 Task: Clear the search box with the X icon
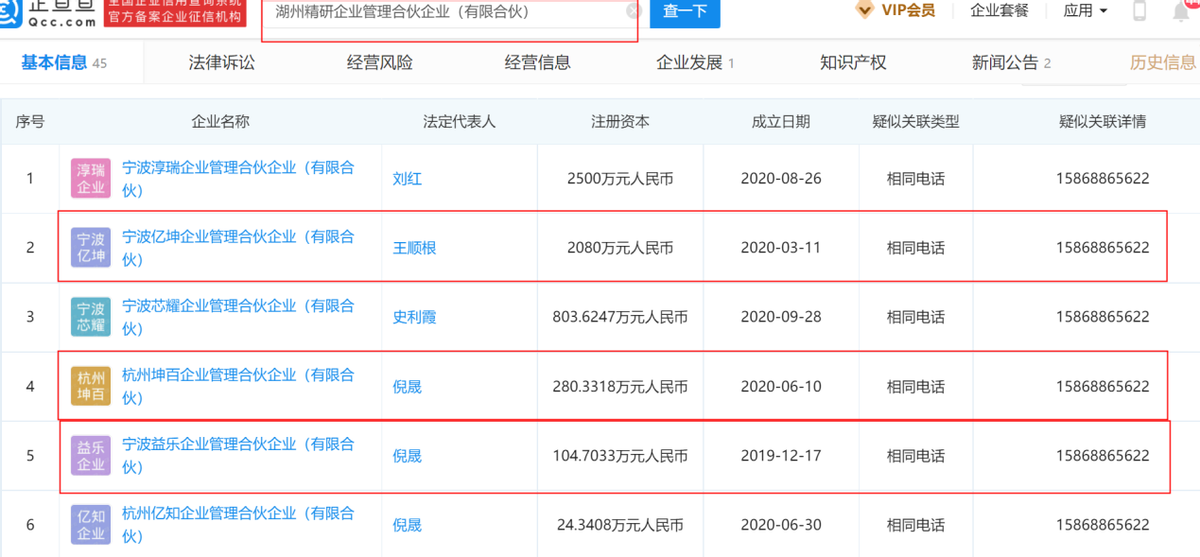point(633,12)
